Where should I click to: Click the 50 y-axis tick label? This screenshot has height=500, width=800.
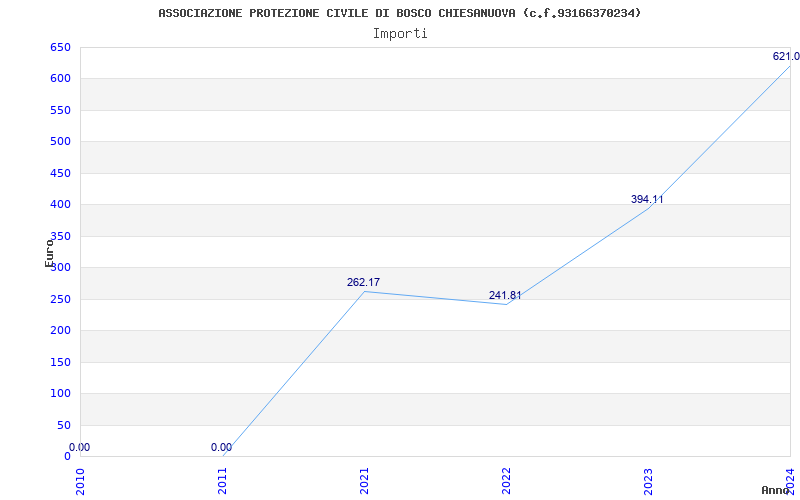coord(63,426)
